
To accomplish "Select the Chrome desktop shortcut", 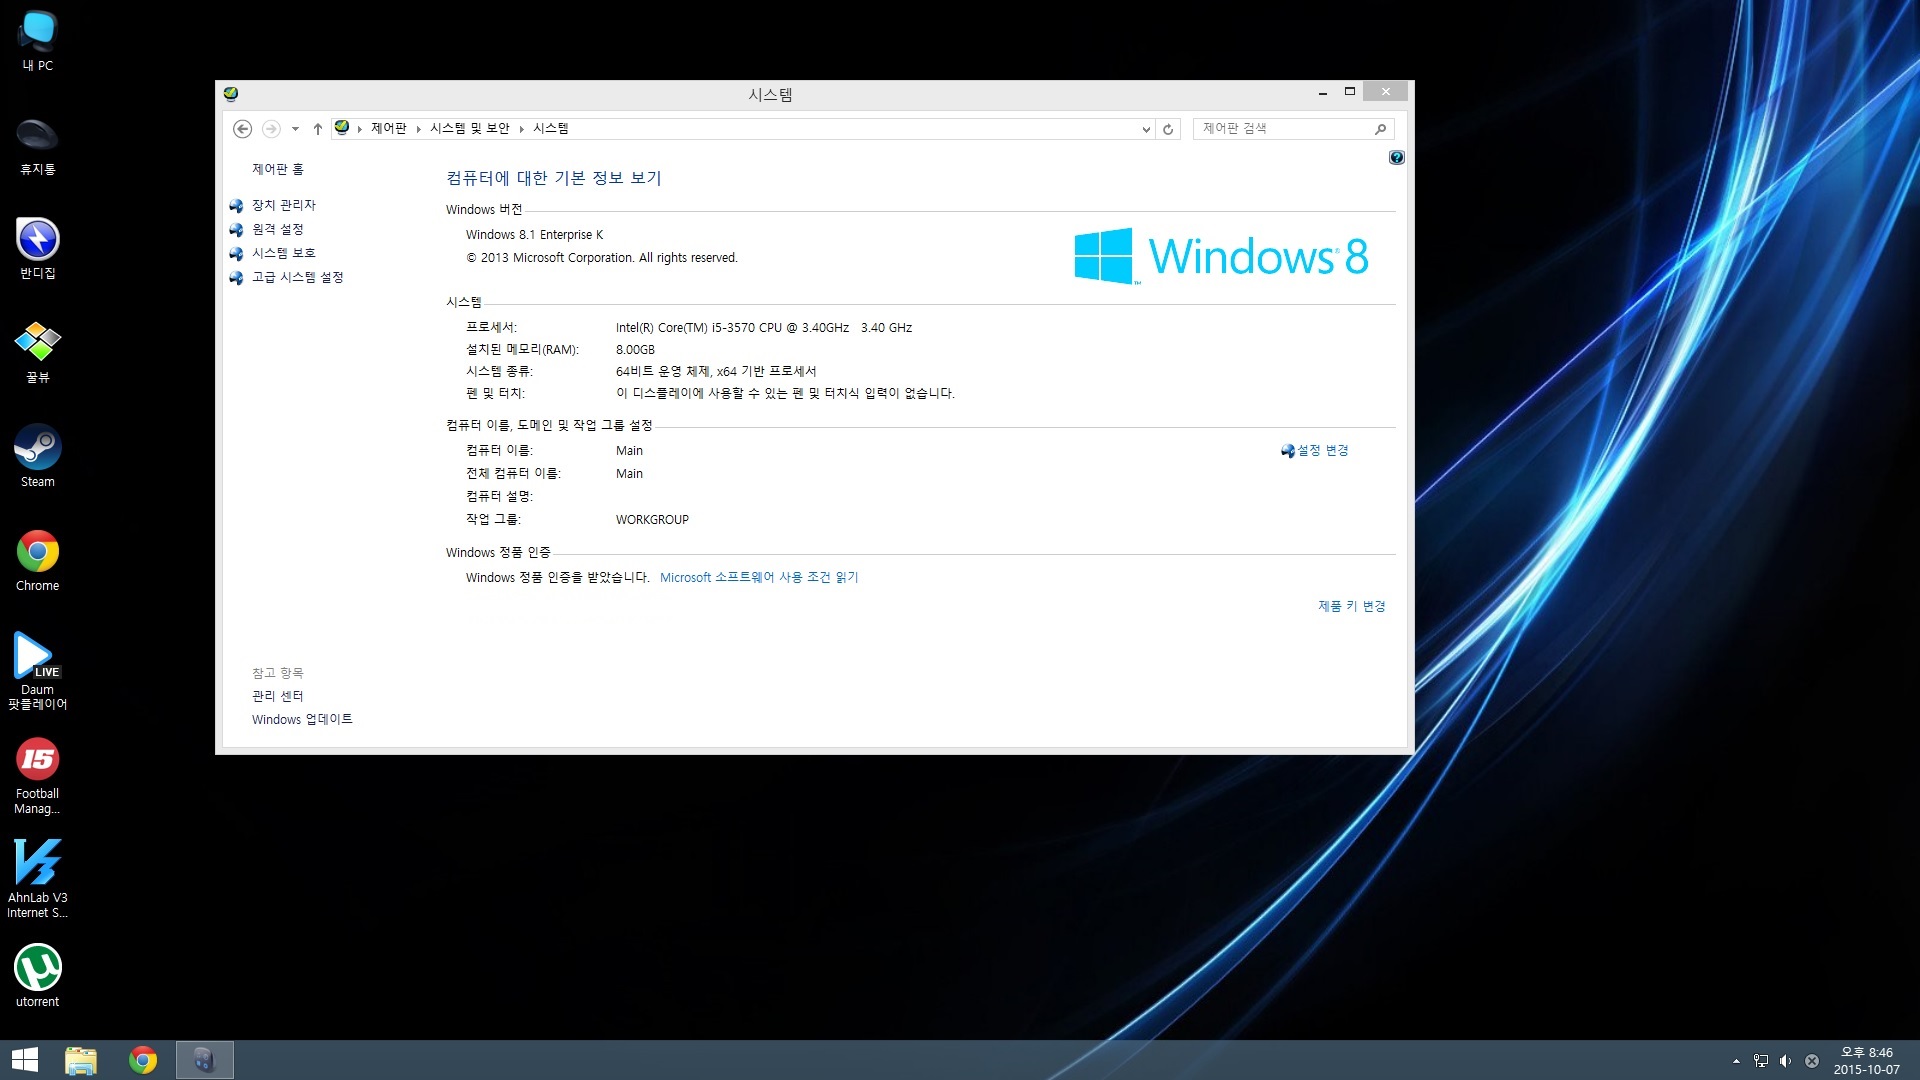I will coord(38,561).
